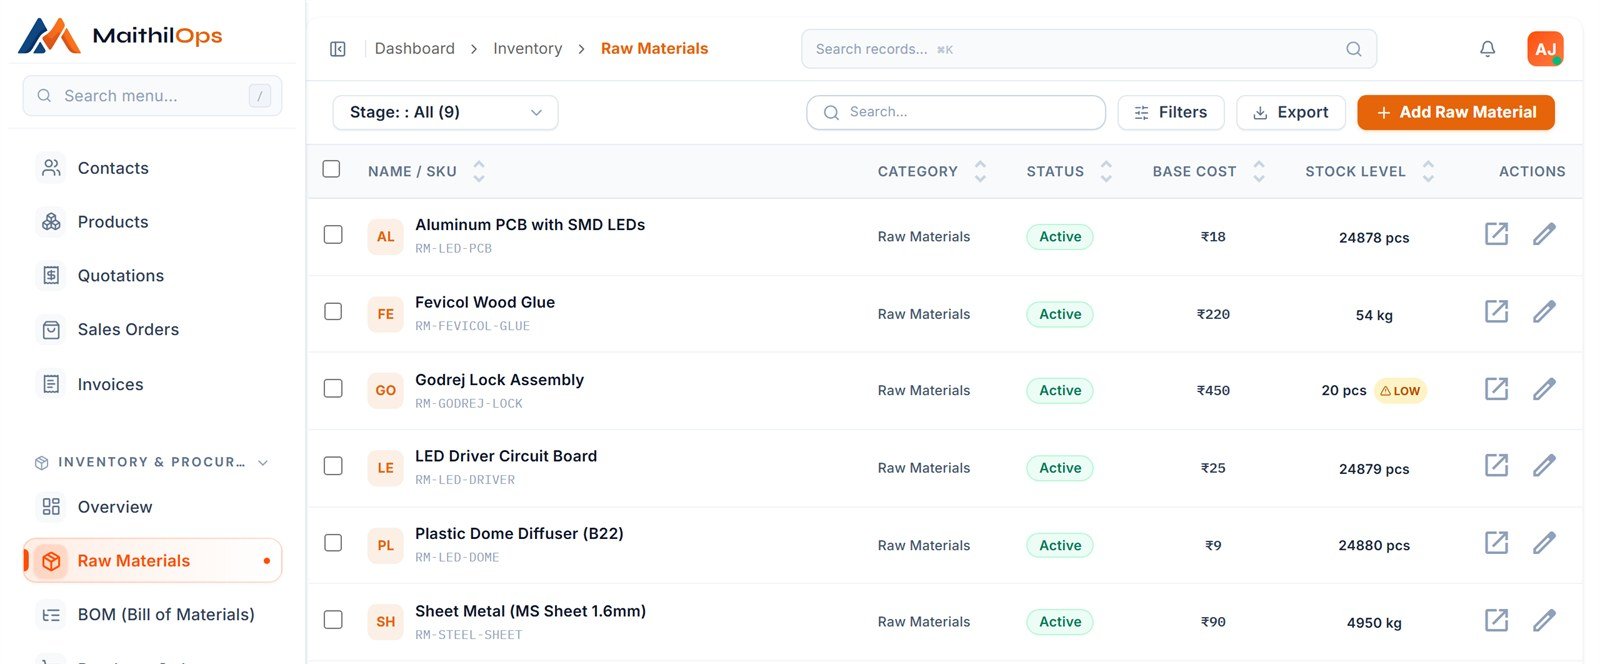Click the AL badge for Aluminum PCB

[x=385, y=237]
